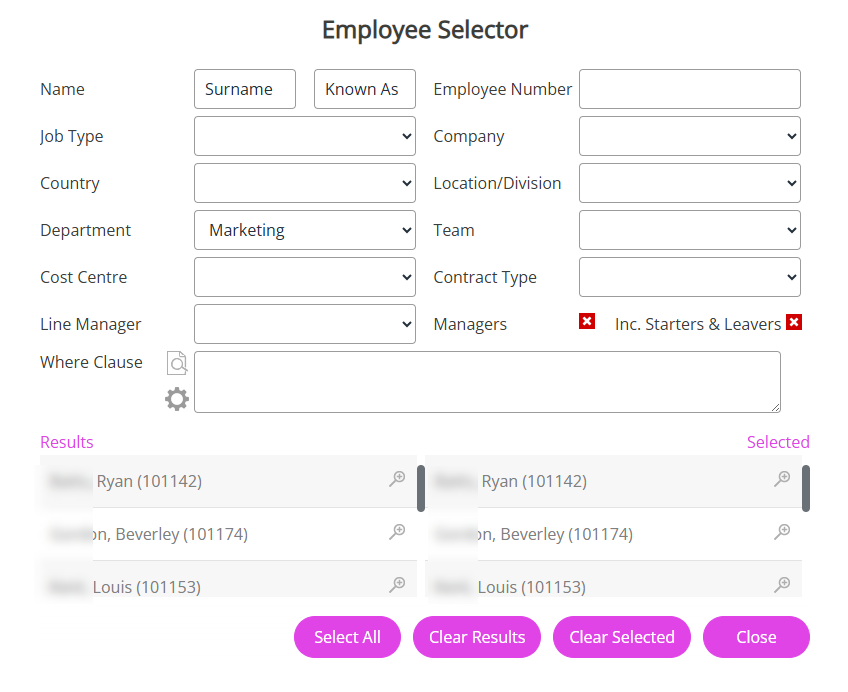Image resolution: width=848 pixels, height=692 pixels.
Task: Click the Where Clause search document icon
Action: tap(177, 363)
